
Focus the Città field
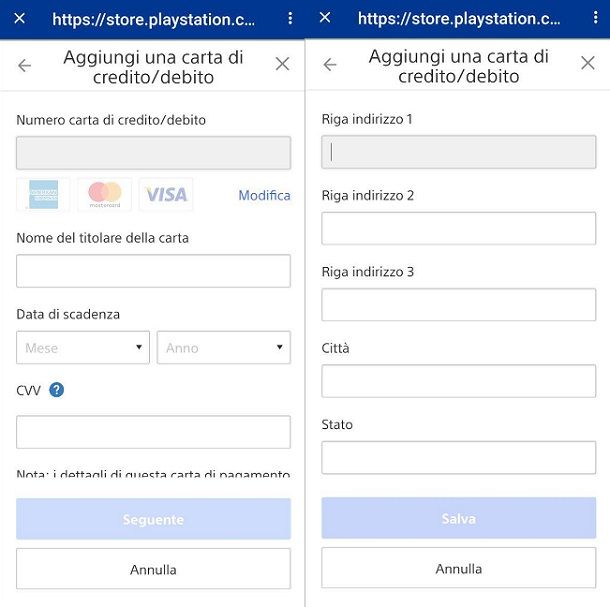click(x=459, y=381)
